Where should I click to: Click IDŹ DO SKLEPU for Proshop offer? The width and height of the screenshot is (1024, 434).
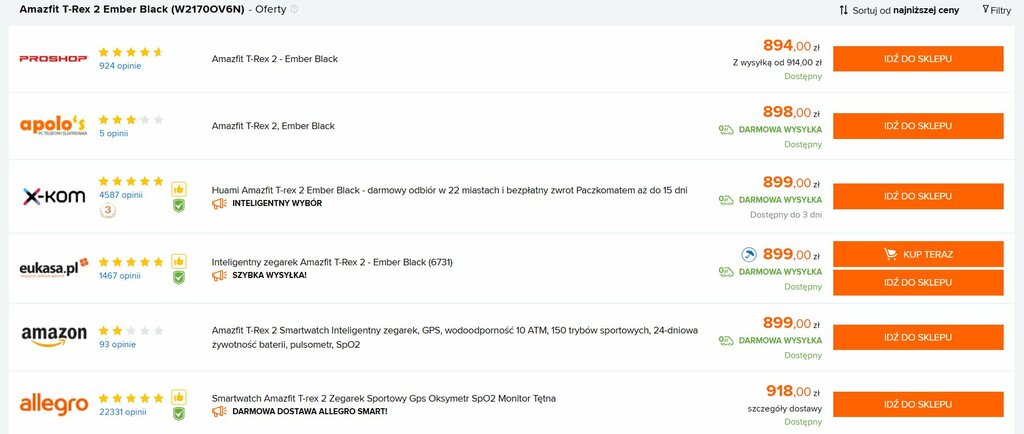[x=918, y=59]
